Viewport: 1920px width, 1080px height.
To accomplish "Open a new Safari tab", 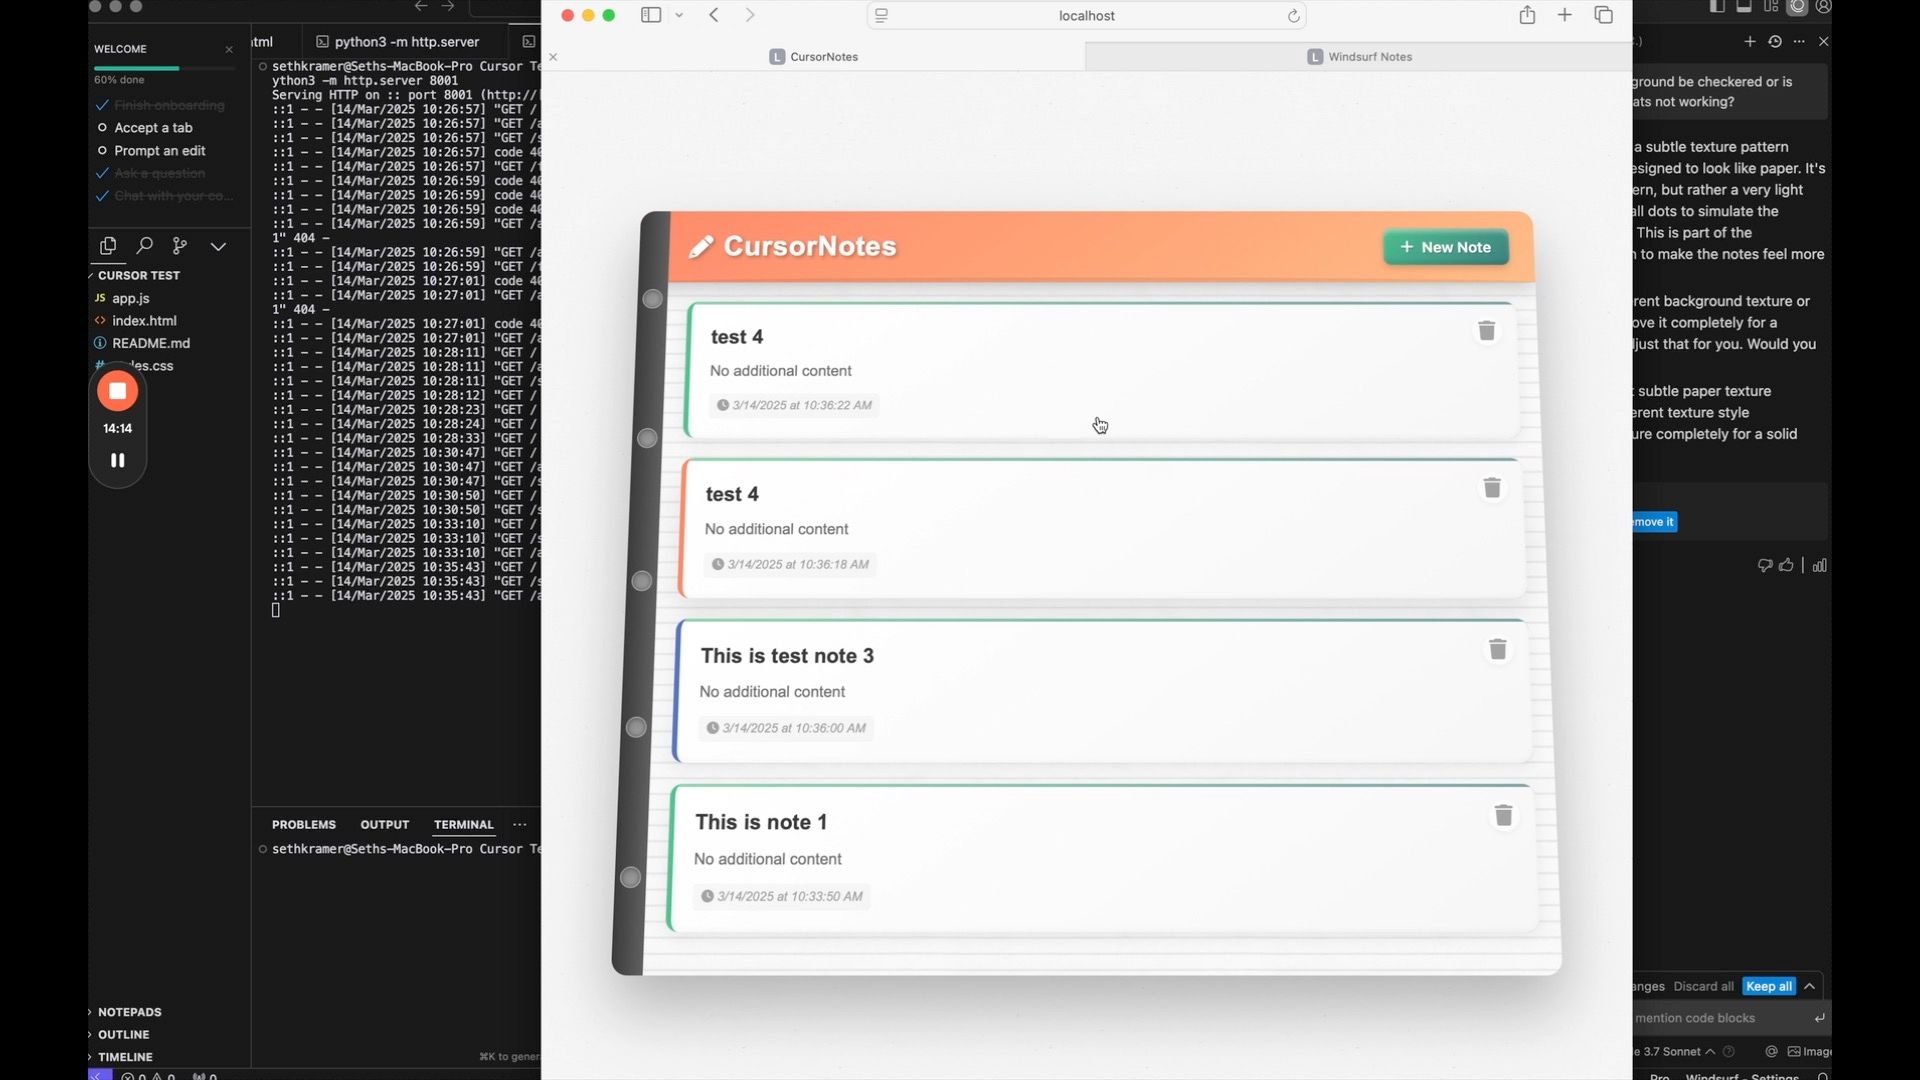I will (x=1565, y=15).
